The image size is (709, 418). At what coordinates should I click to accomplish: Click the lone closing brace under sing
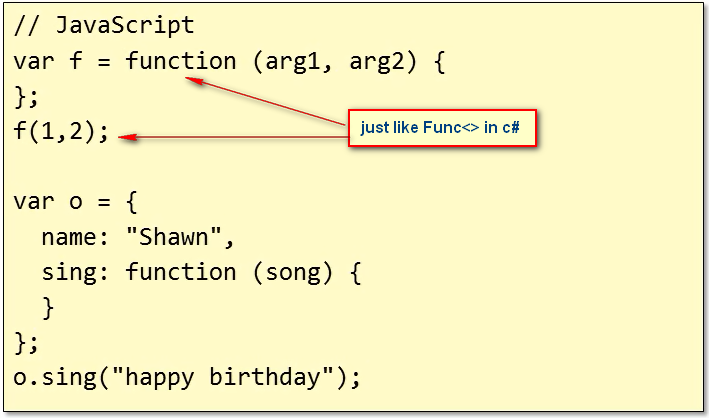pos(48,307)
